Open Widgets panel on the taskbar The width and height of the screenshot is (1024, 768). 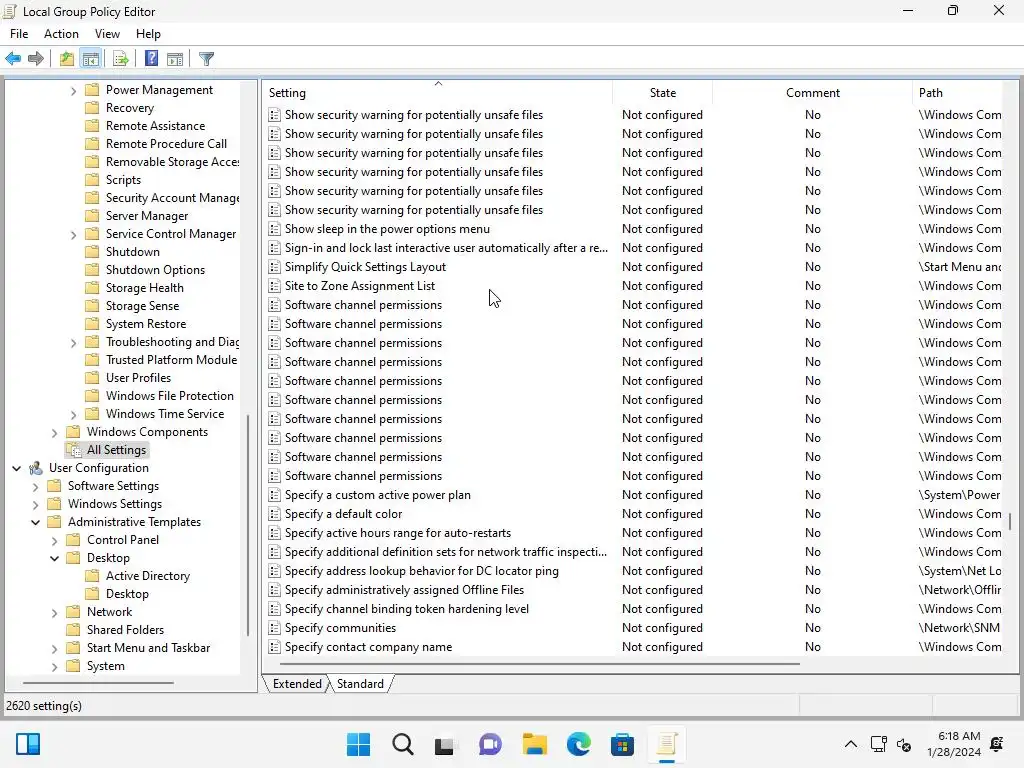click(28, 744)
